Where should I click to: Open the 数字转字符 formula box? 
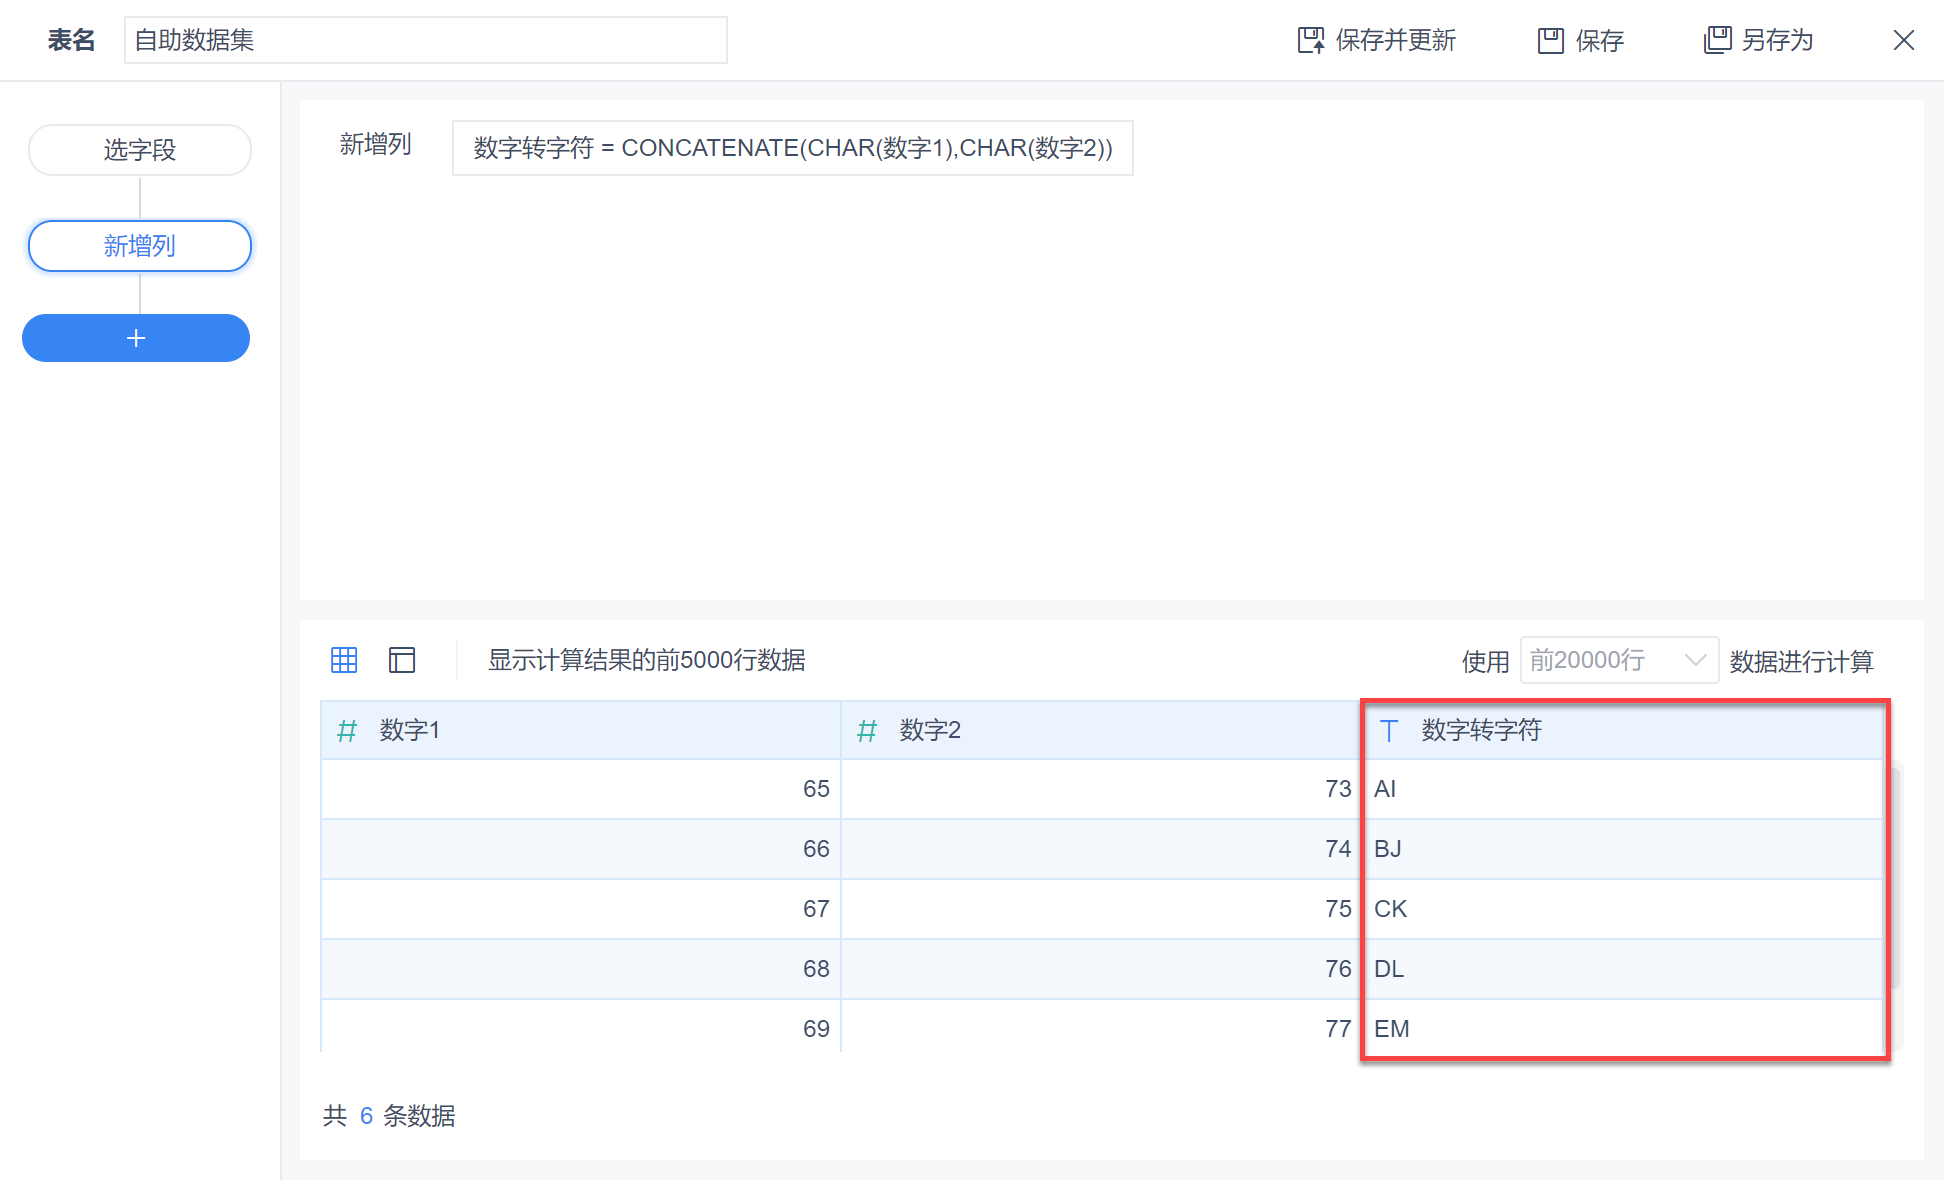point(792,148)
